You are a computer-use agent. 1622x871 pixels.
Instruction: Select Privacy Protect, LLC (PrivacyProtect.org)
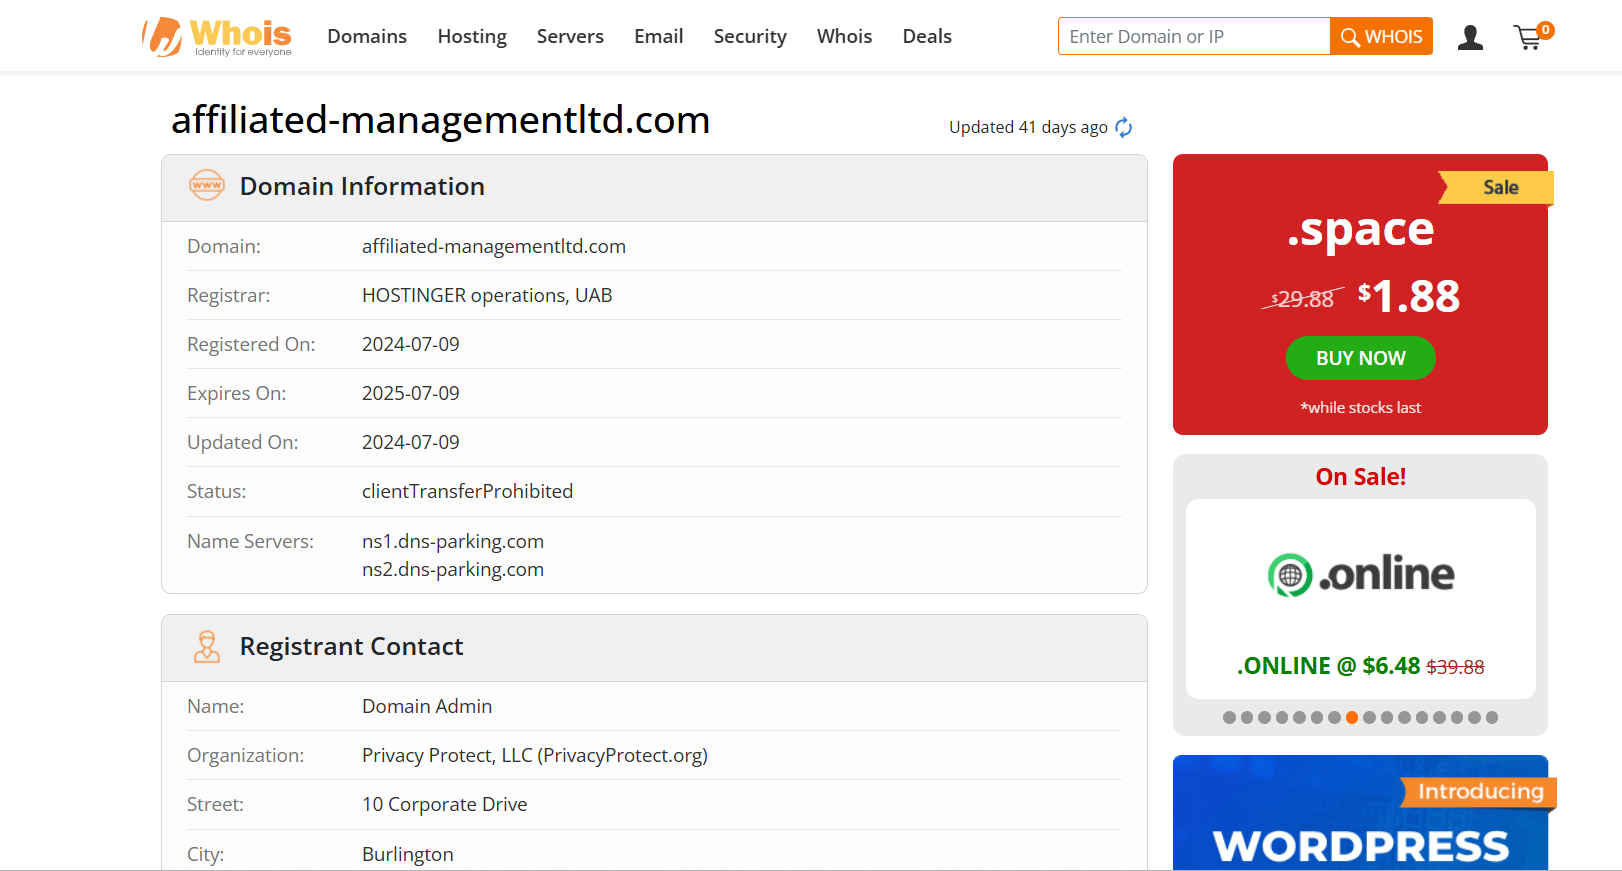[x=535, y=755]
